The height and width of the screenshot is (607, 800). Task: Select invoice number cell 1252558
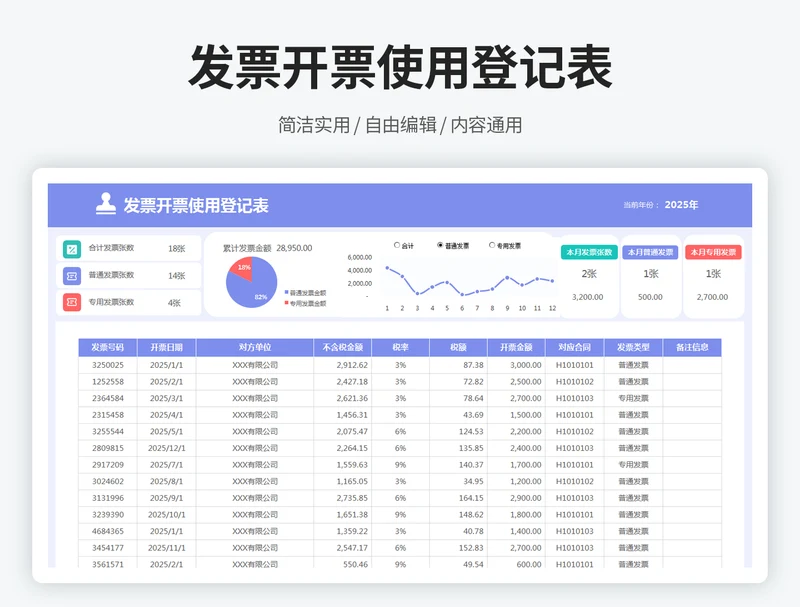[108, 382]
